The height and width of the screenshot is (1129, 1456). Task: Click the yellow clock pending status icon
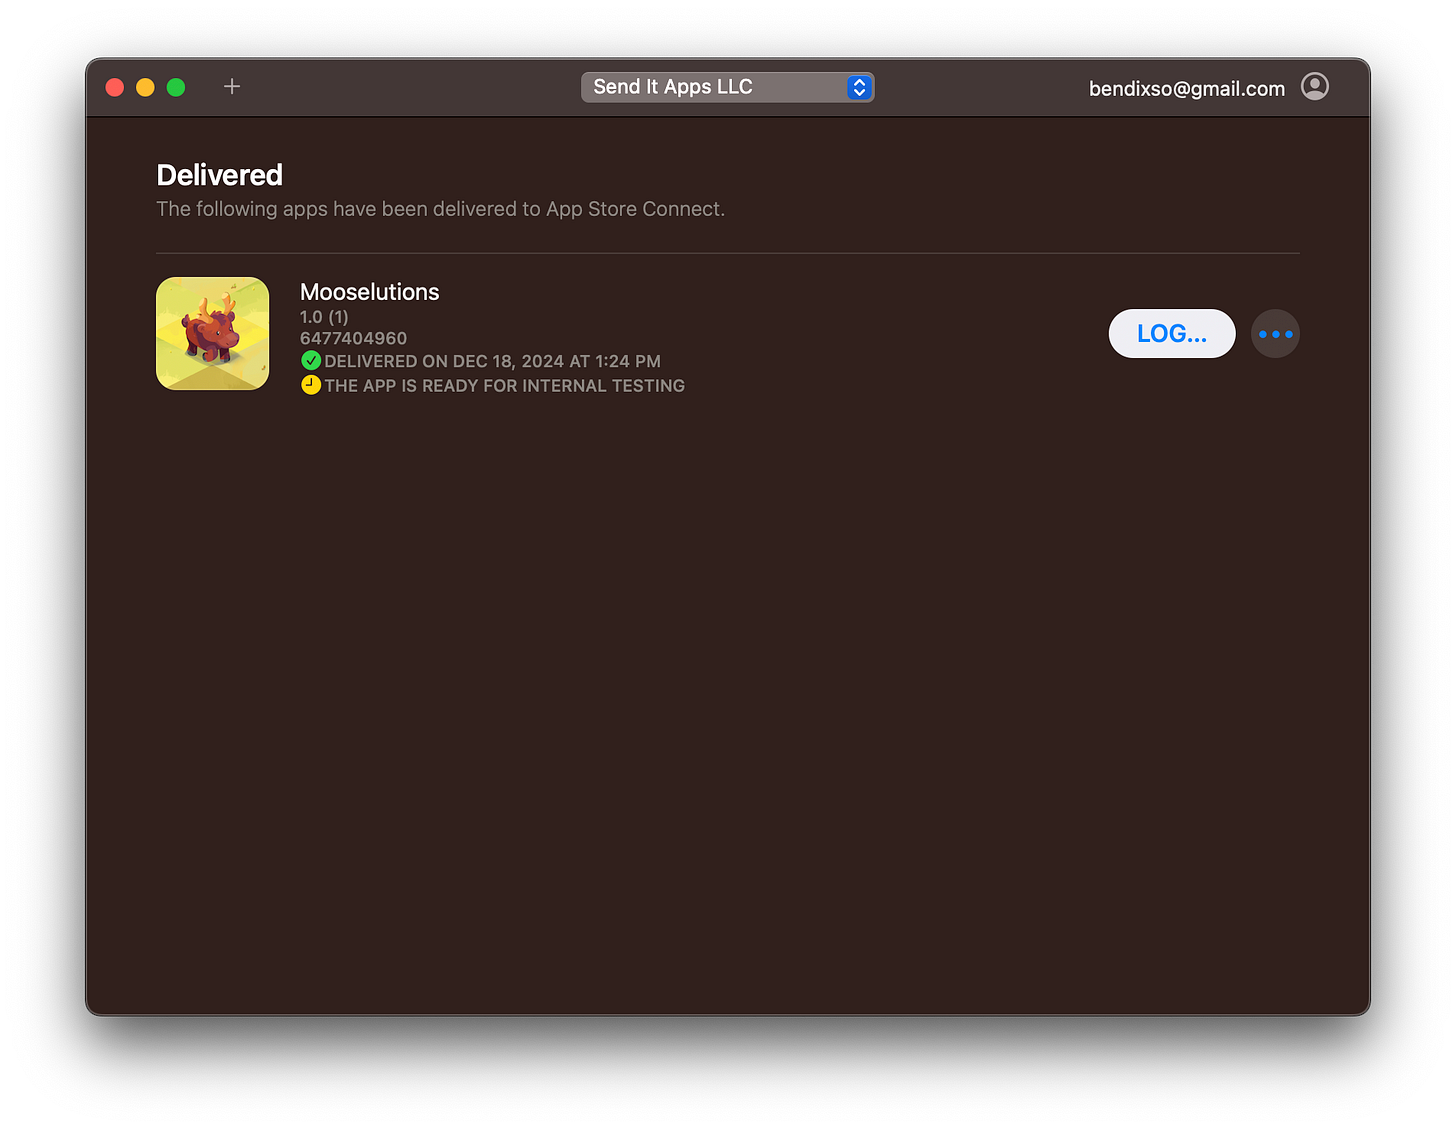click(311, 385)
